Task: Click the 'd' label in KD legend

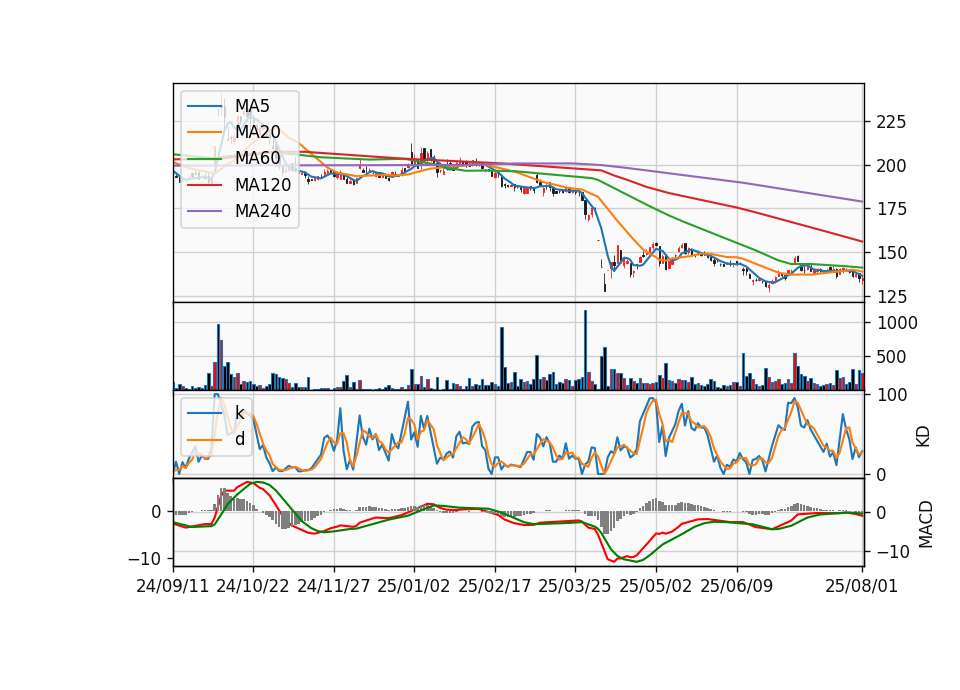Action: (240, 439)
